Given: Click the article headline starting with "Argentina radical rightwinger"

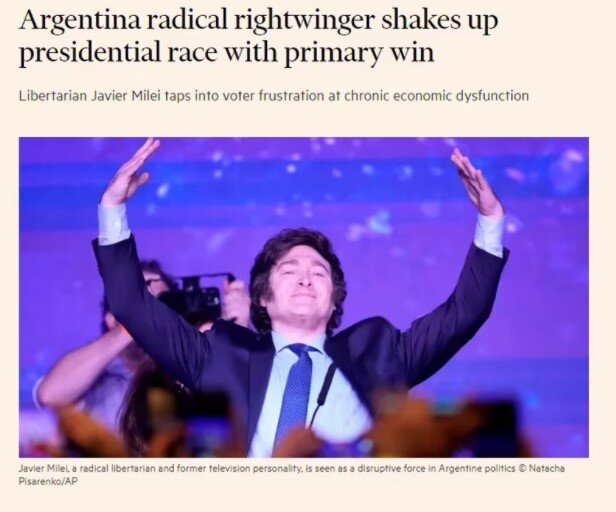Looking at the screenshot, I should pos(258,36).
